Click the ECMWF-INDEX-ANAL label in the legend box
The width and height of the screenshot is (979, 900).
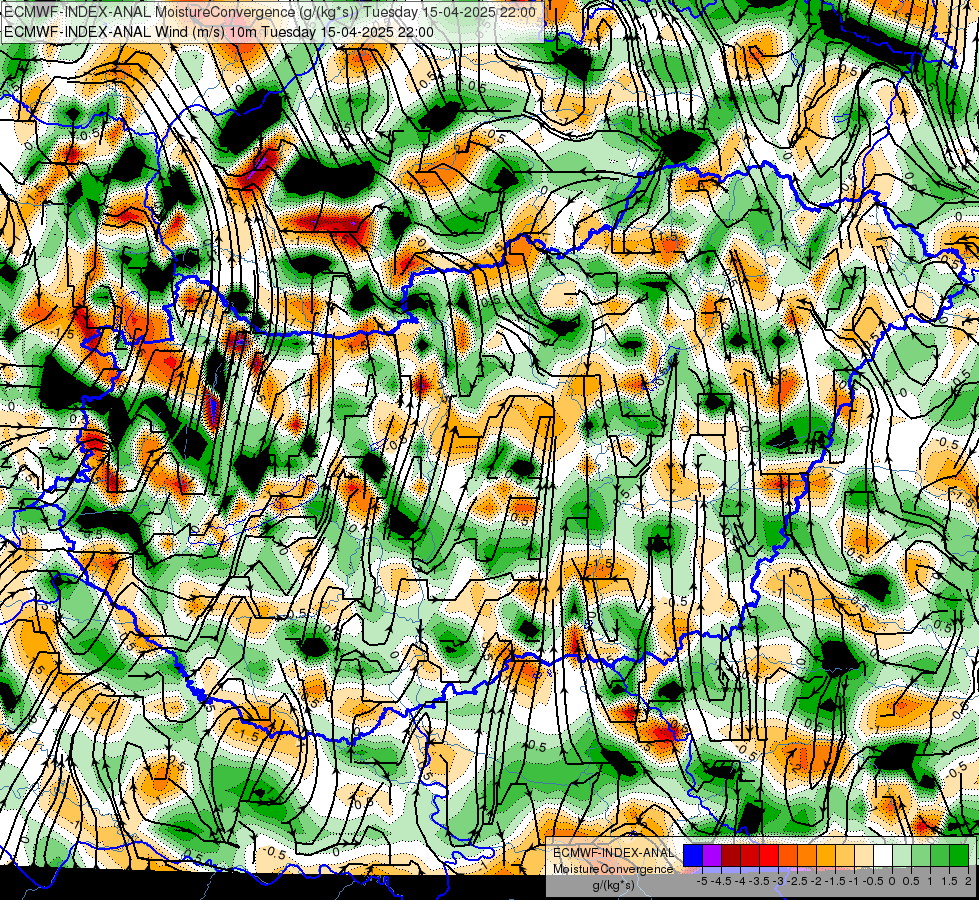pyautogui.click(x=613, y=853)
